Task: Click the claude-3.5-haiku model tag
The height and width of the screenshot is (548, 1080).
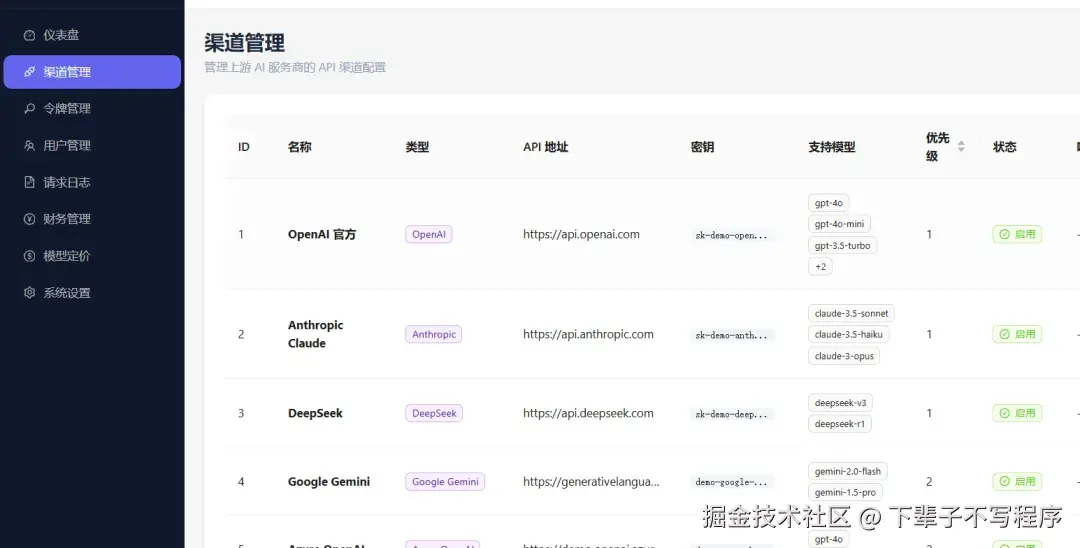Action: [x=849, y=335]
